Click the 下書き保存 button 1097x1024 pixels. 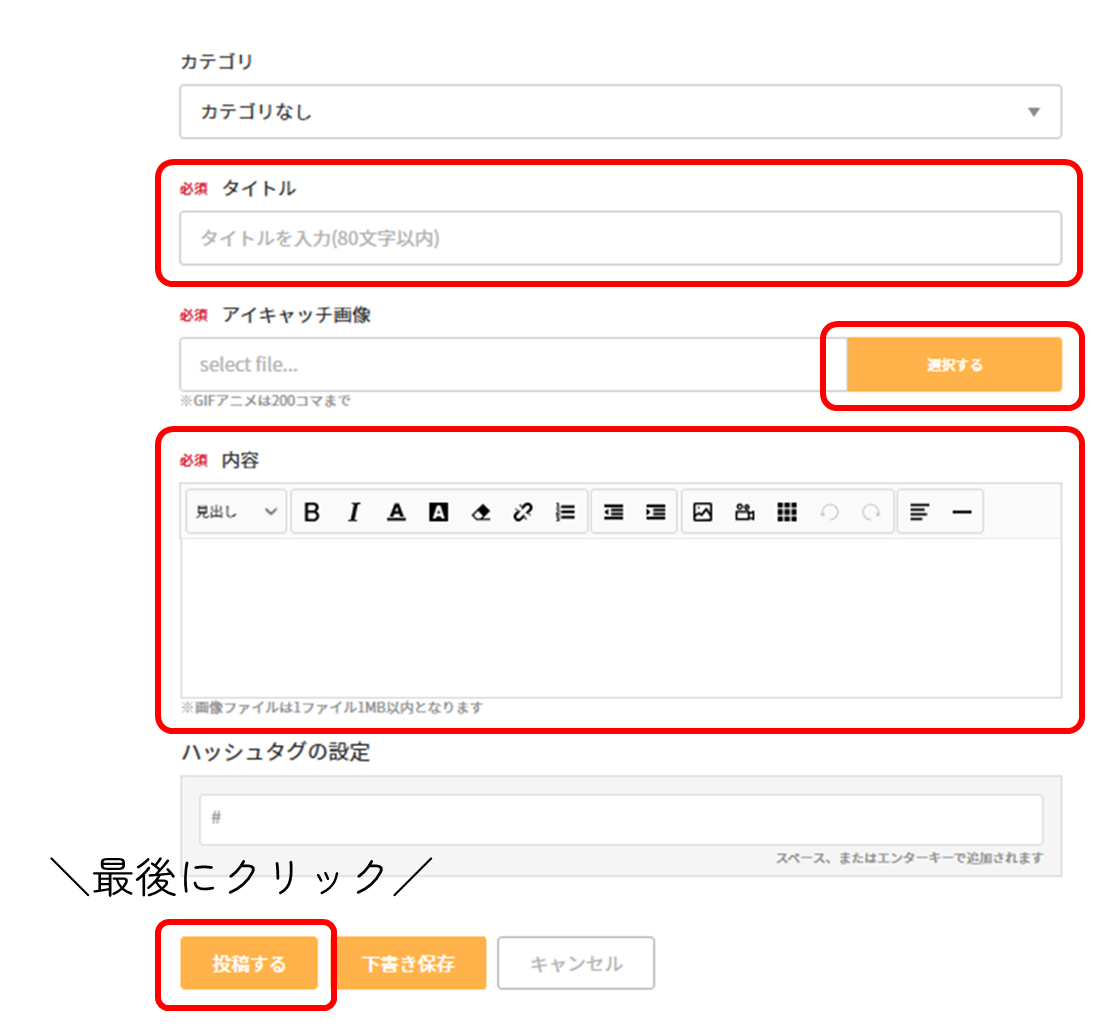tap(409, 964)
